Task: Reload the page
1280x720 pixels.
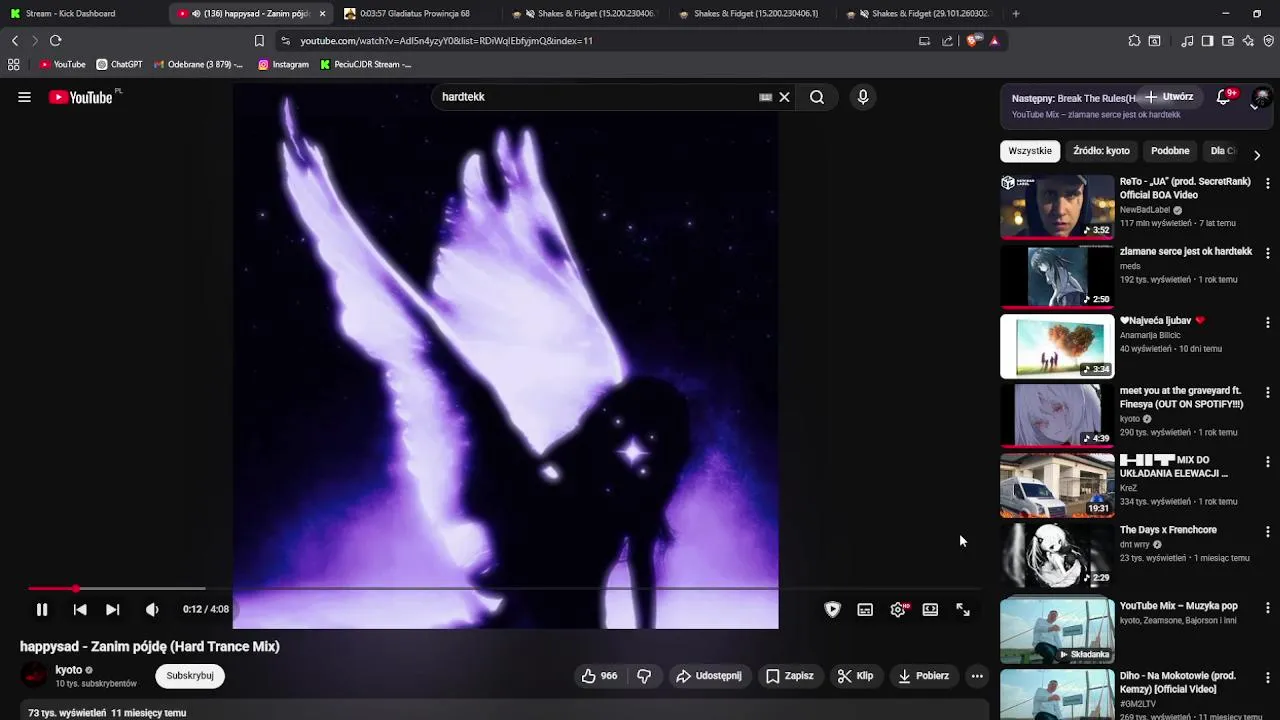Action: [x=56, y=41]
